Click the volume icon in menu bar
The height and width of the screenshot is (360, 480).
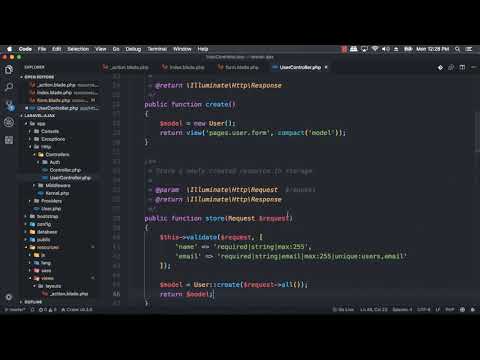386,49
